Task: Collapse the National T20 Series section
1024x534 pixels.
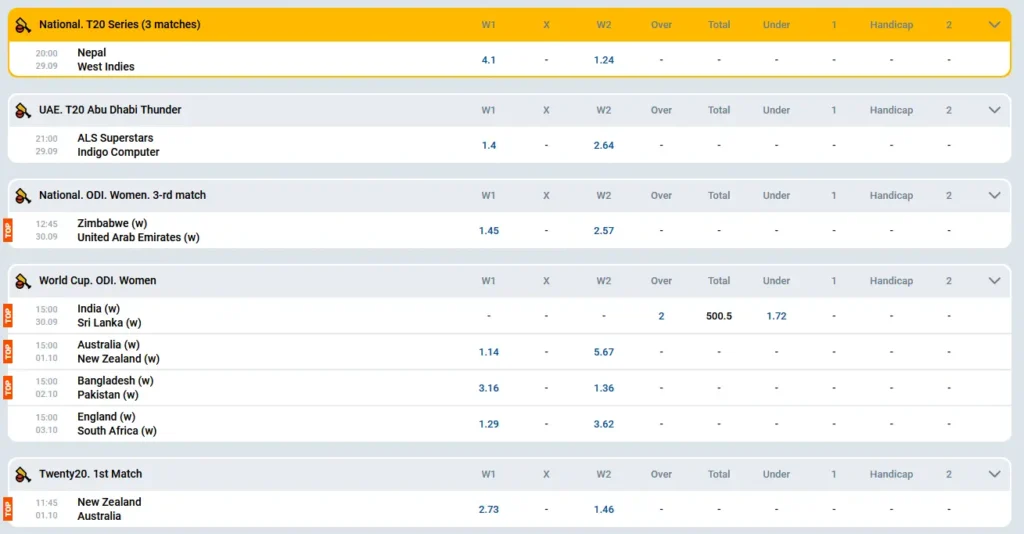Action: pyautogui.click(x=994, y=25)
